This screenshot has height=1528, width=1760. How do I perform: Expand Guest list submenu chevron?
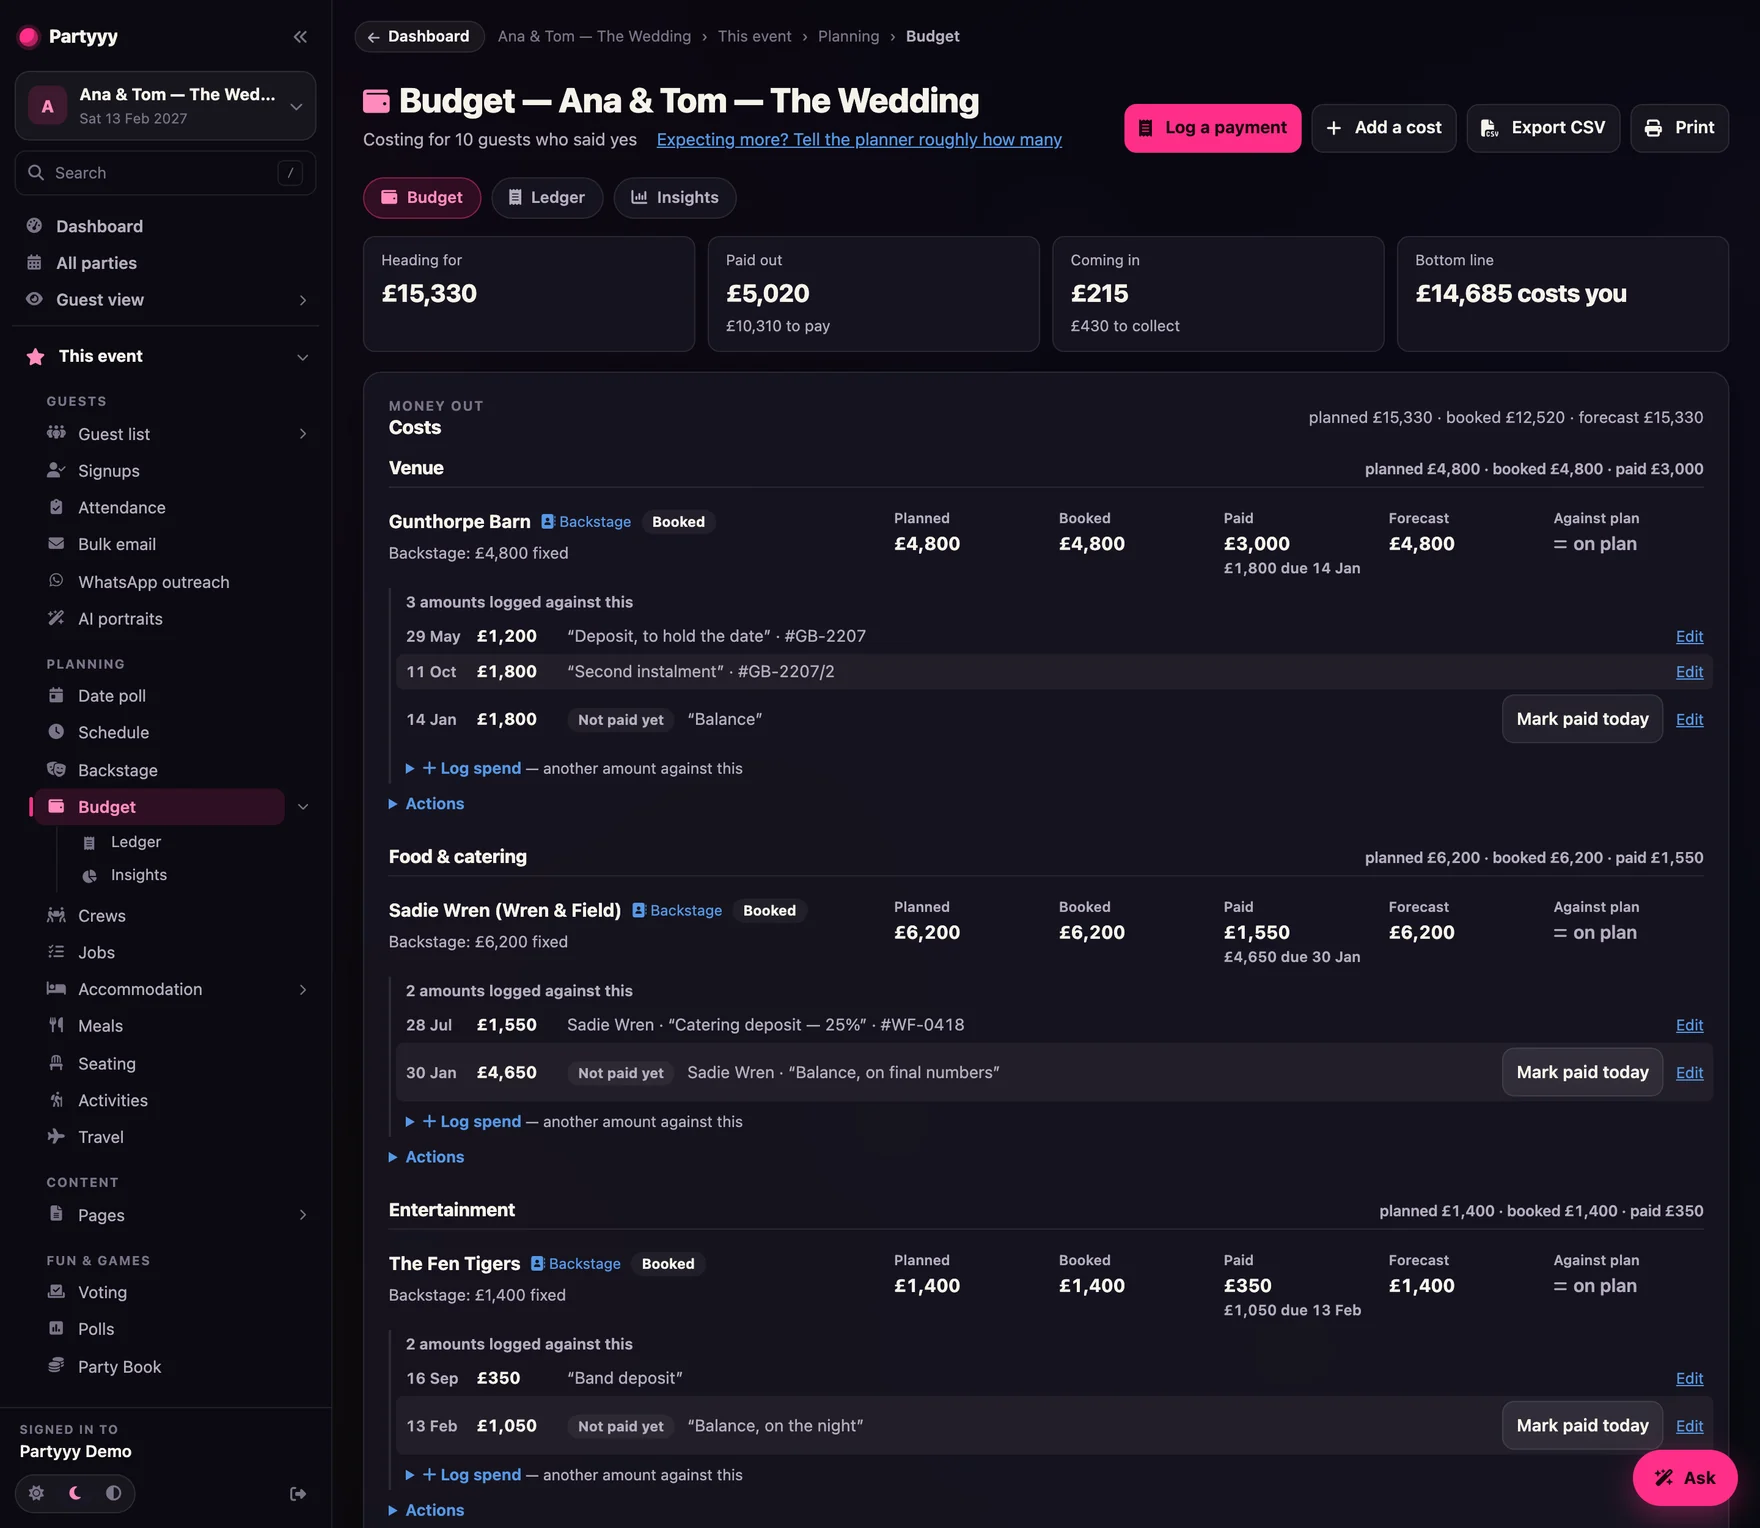click(302, 434)
